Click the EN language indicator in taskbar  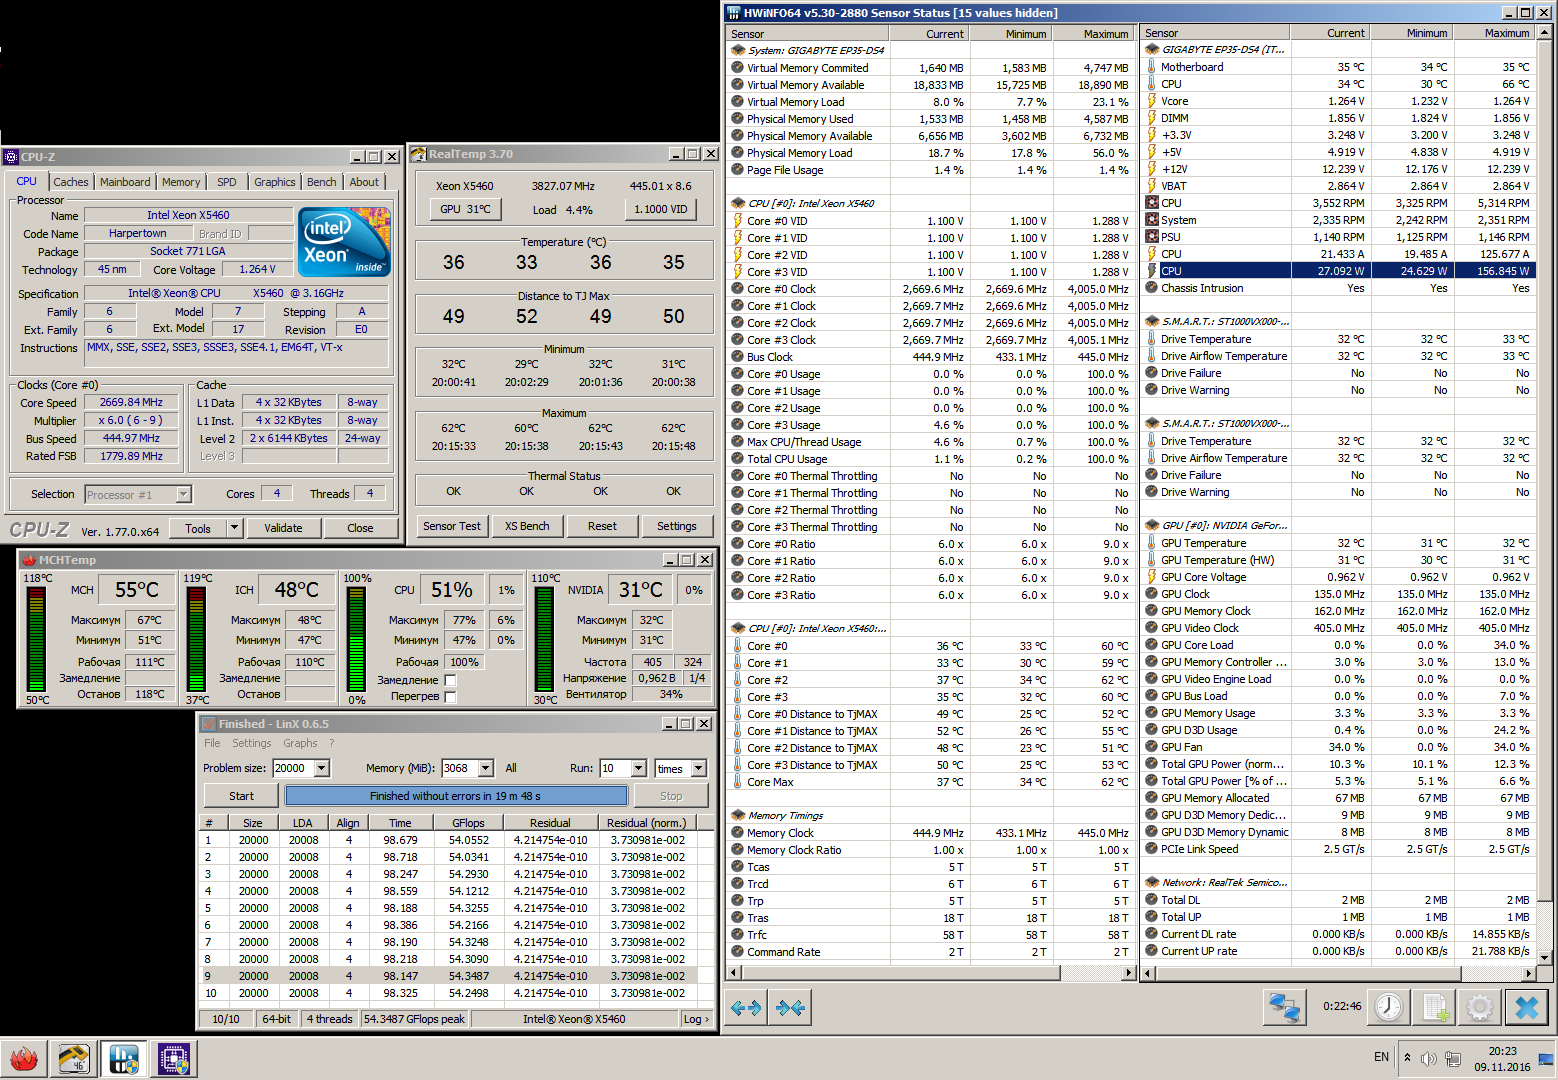(1381, 1057)
